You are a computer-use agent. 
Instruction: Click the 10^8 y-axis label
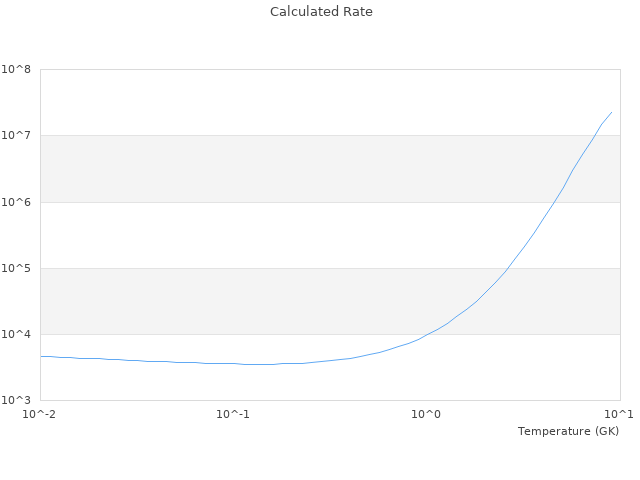pyautogui.click(x=17, y=70)
